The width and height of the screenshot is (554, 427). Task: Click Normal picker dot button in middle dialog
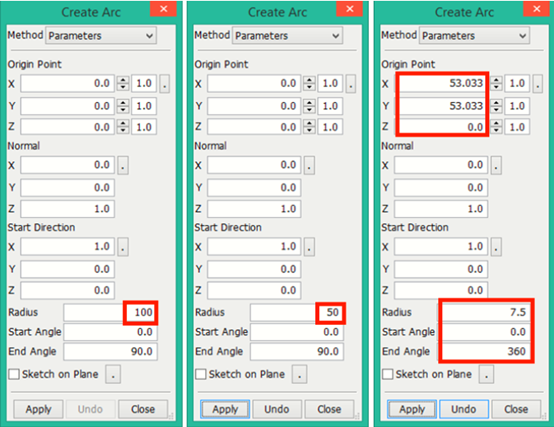point(309,165)
